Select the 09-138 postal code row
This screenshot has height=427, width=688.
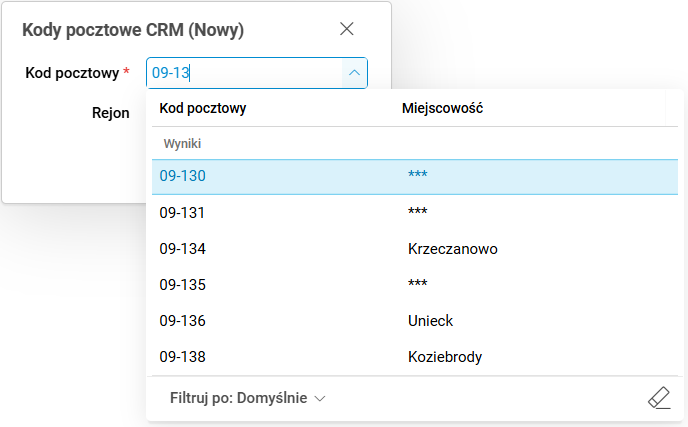coord(183,356)
